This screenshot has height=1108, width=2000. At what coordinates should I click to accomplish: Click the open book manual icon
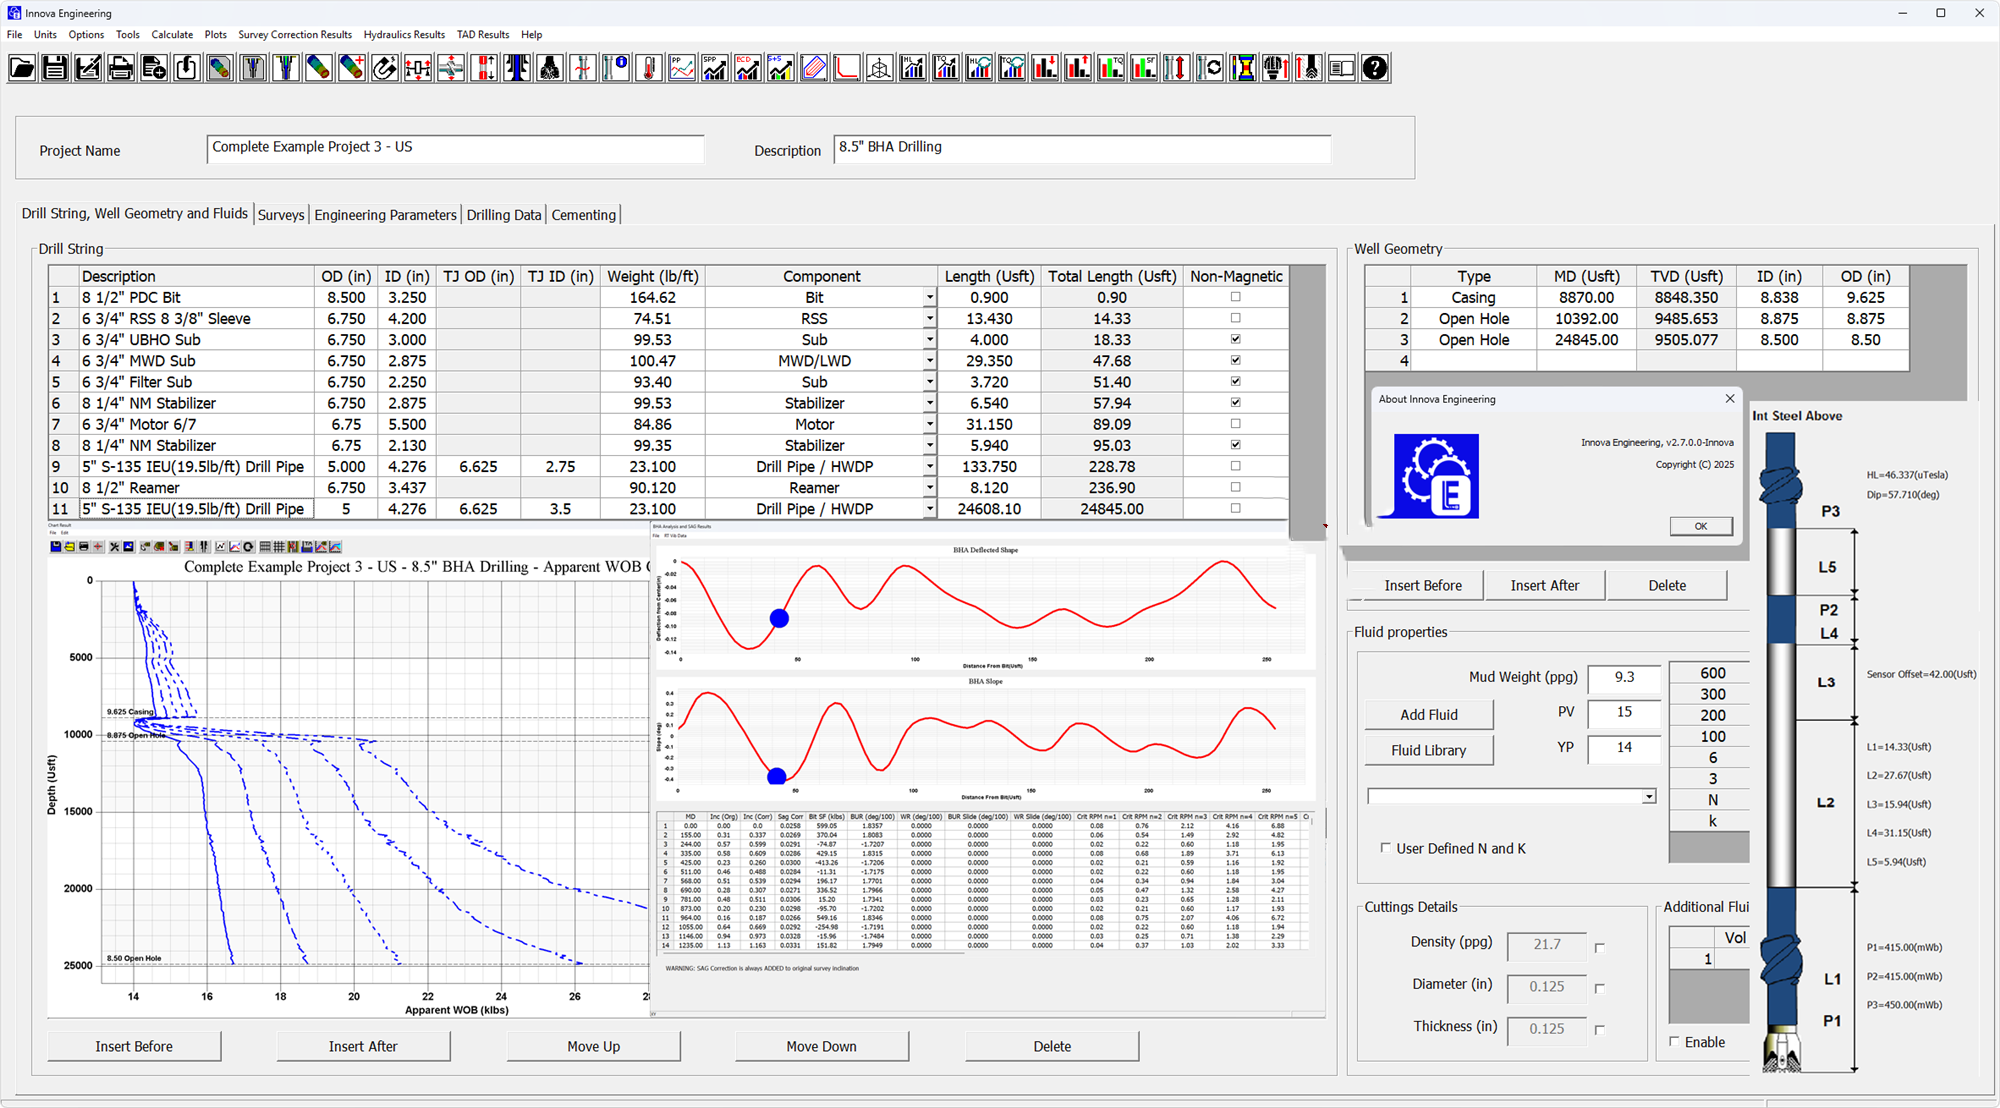pos(1342,68)
